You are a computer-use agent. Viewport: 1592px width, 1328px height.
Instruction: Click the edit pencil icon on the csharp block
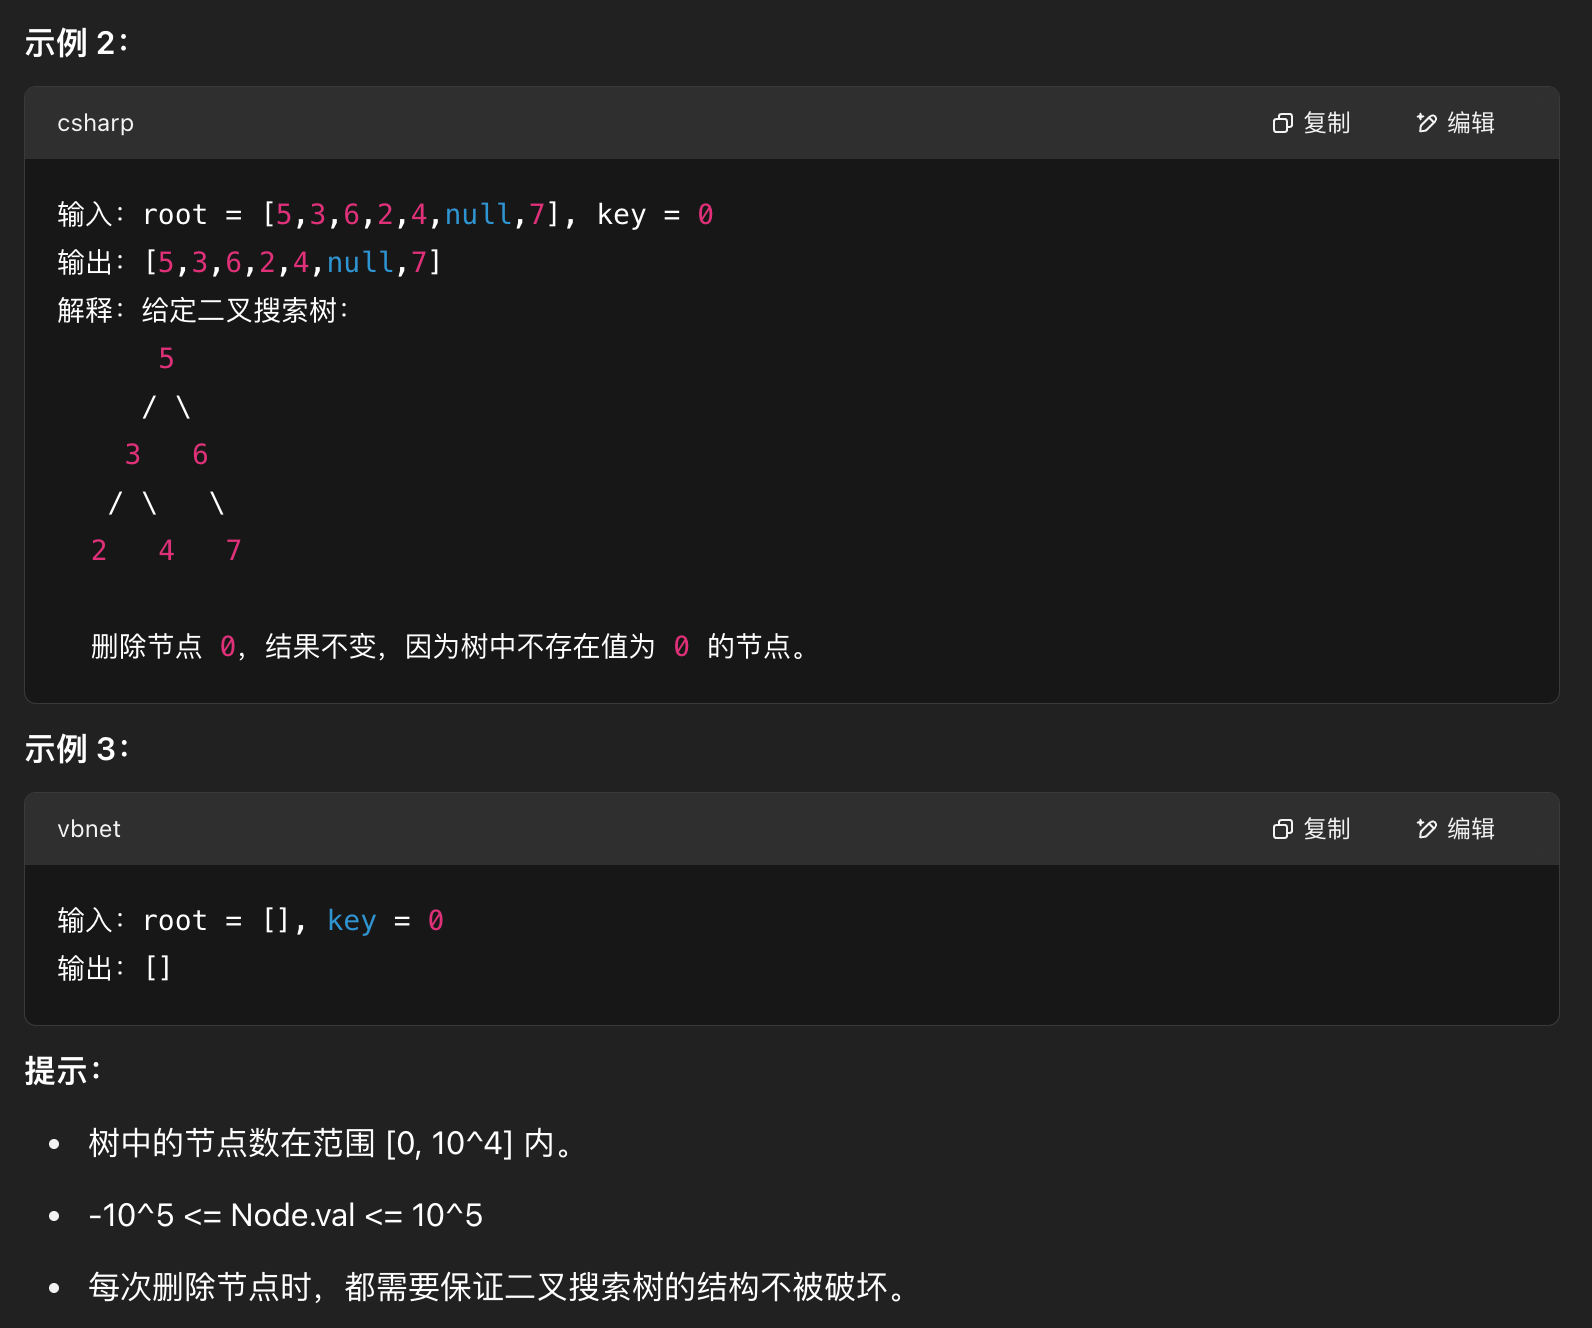coord(1426,122)
